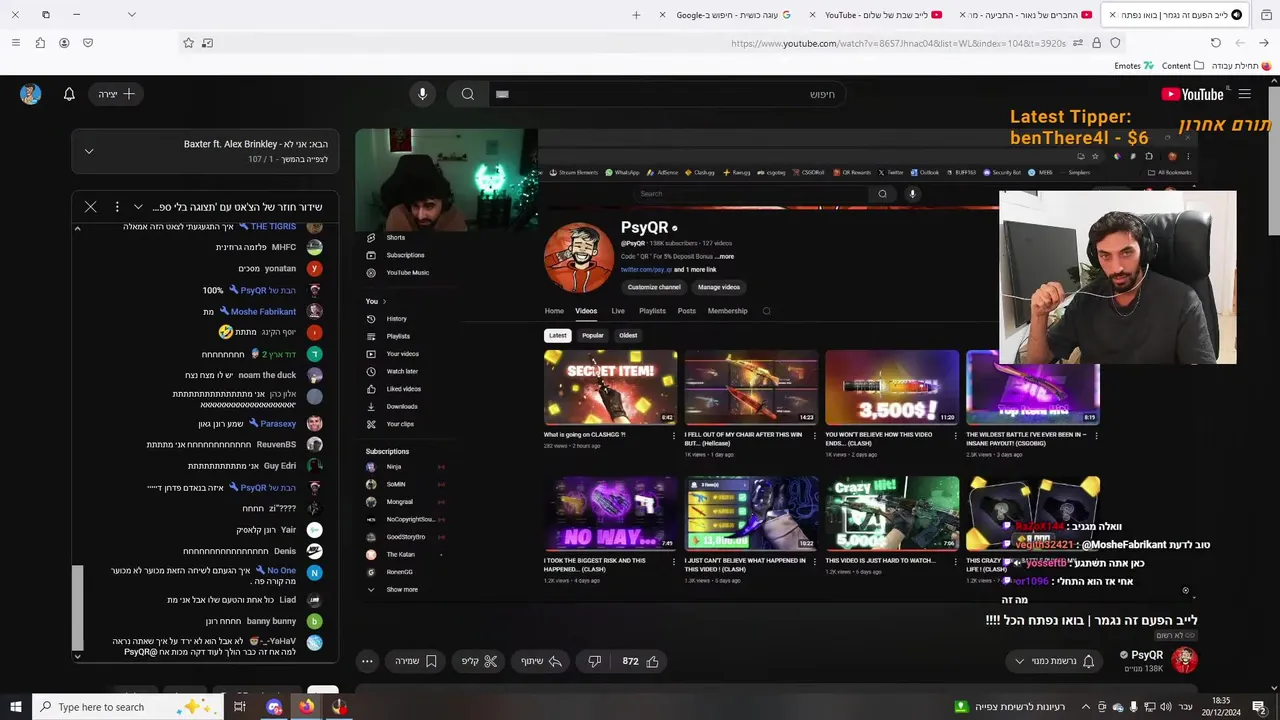Open PsyQR channel avatar under video
This screenshot has width=1280, height=720.
[1185, 660]
